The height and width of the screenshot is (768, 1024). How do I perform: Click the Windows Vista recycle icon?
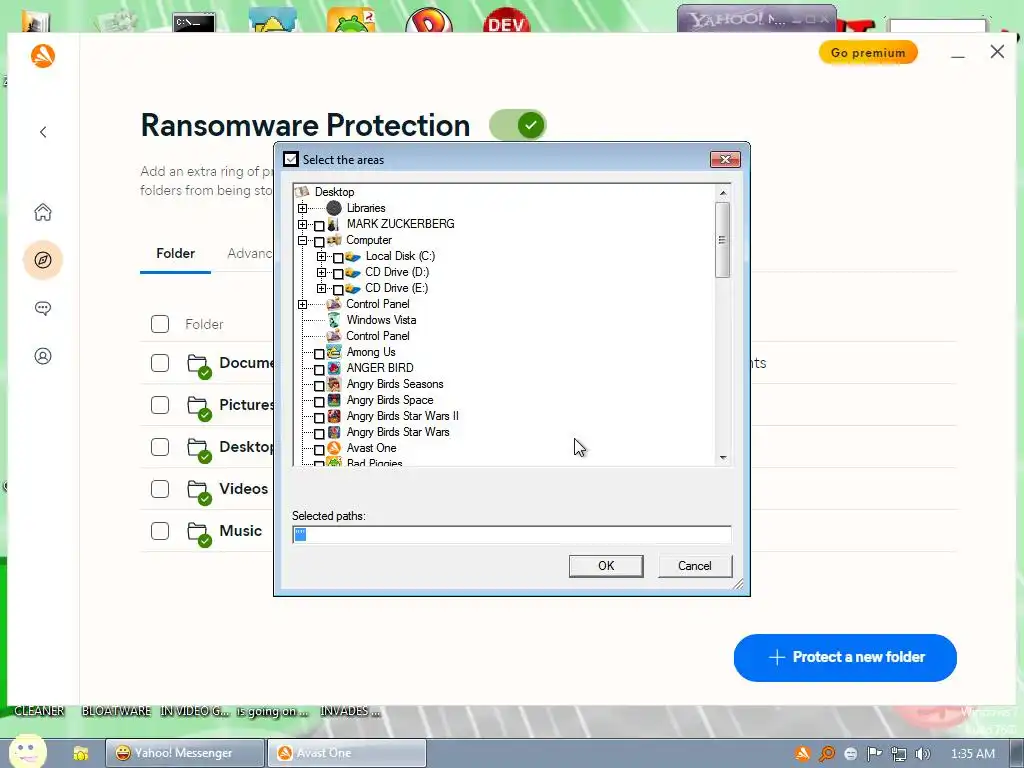(334, 320)
